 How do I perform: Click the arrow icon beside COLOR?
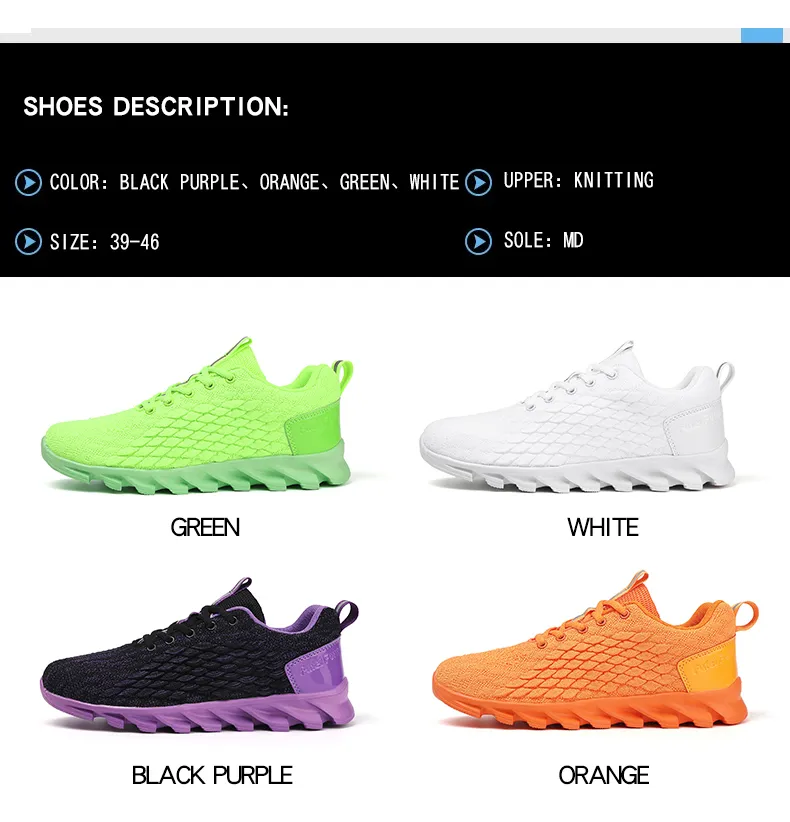pos(28,183)
